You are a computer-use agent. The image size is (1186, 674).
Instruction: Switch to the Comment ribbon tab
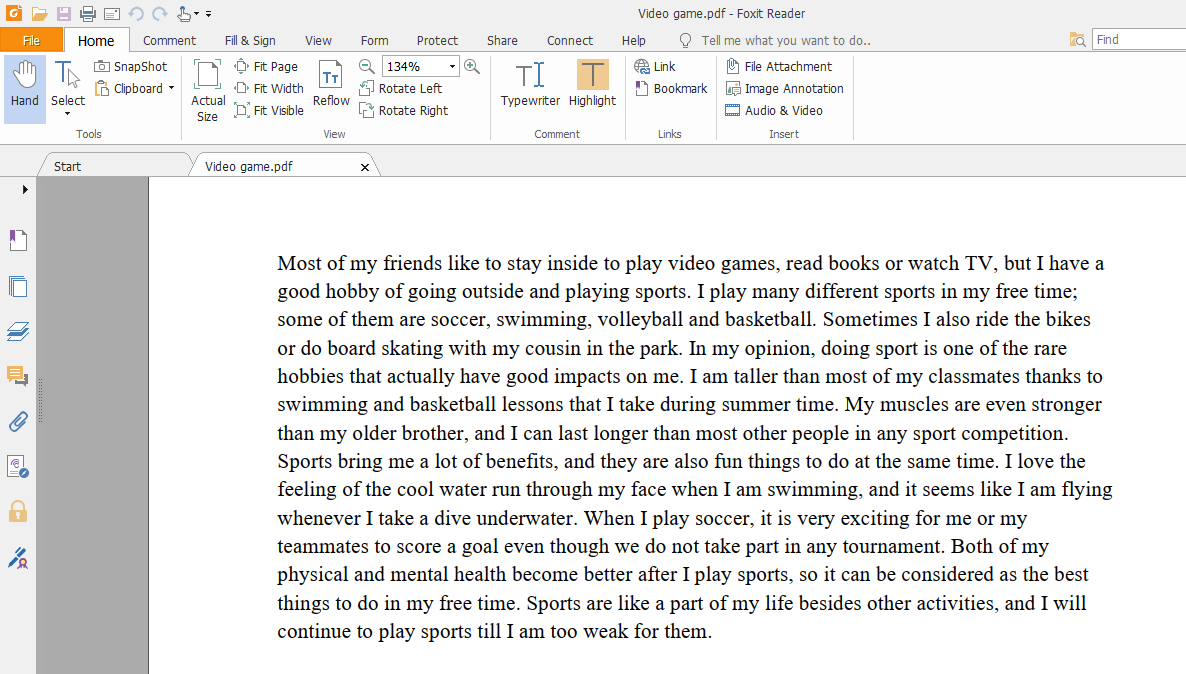coord(169,41)
